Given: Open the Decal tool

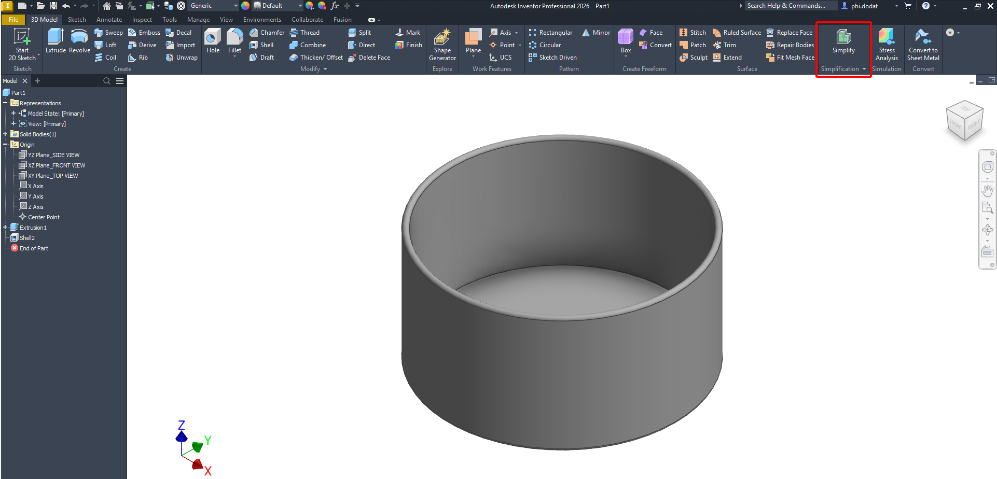Looking at the screenshot, I should [179, 32].
